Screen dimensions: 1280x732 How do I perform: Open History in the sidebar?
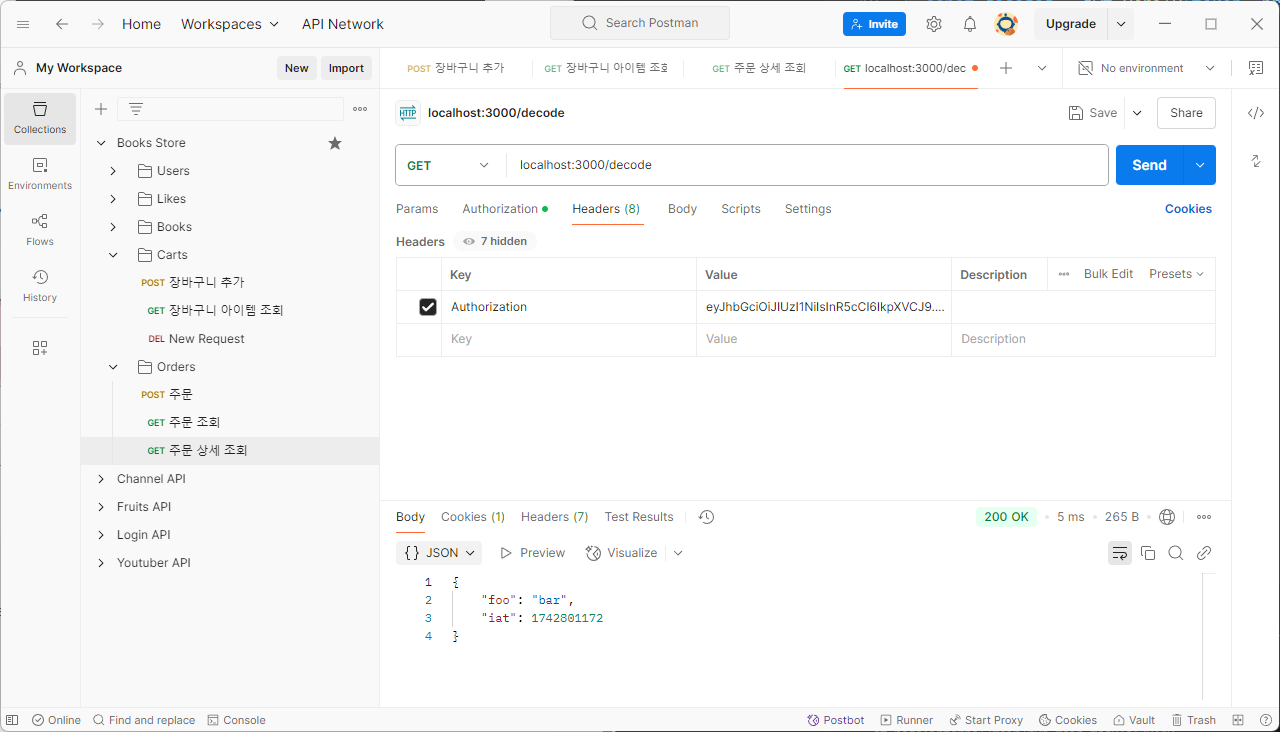pyautogui.click(x=40, y=287)
